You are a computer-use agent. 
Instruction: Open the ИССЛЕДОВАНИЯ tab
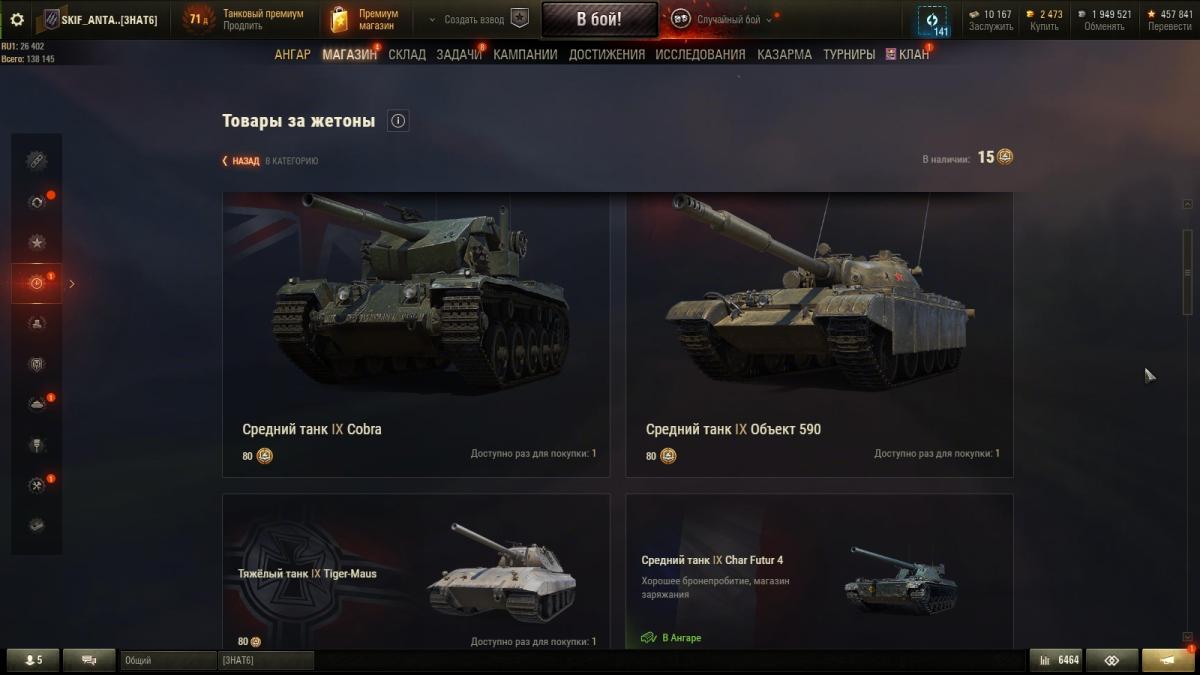click(x=700, y=54)
